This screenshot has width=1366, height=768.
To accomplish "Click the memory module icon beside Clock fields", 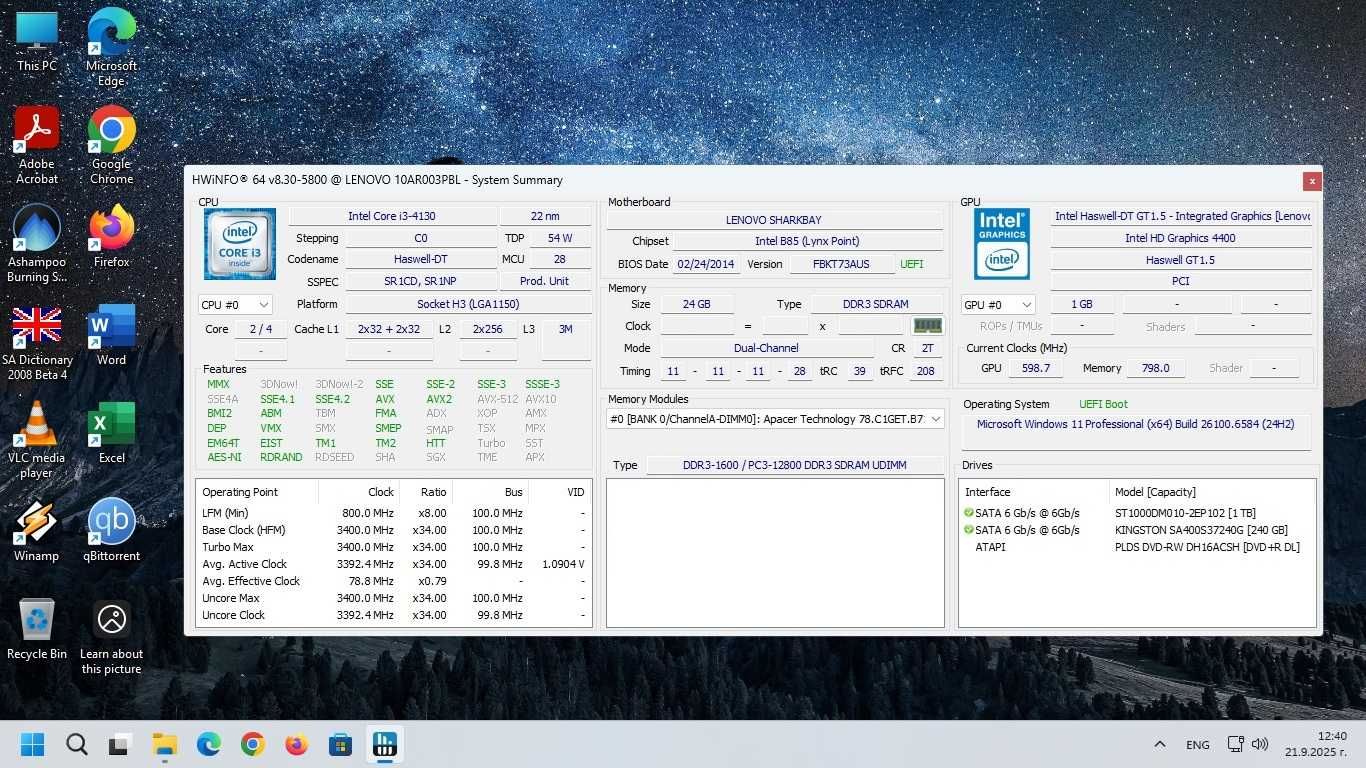I will click(x=927, y=326).
